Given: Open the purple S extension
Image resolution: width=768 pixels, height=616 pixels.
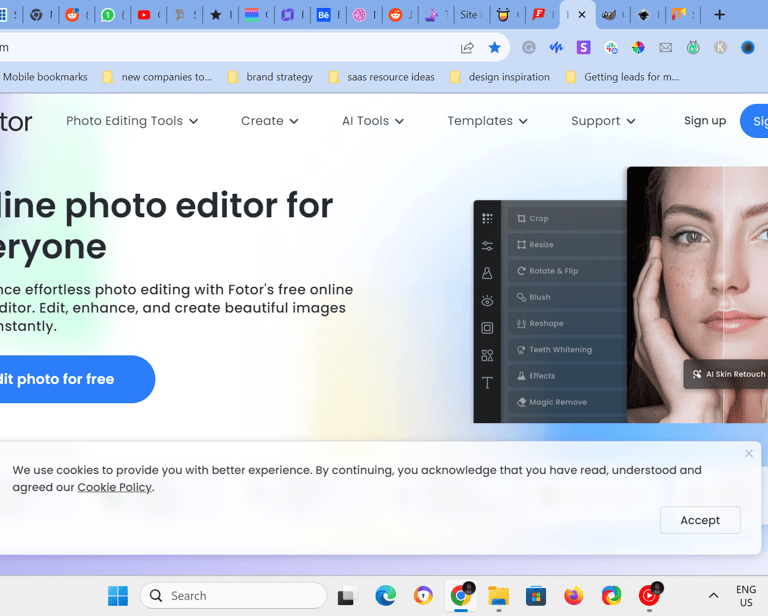Looking at the screenshot, I should pyautogui.click(x=583, y=47).
